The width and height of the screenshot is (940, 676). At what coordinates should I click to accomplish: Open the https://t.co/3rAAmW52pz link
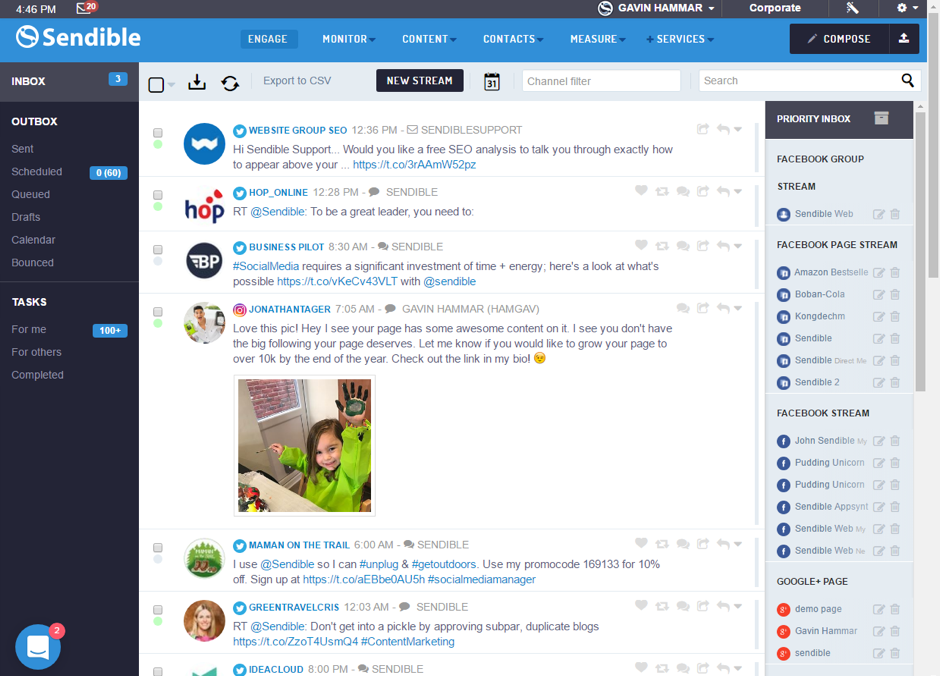414,165
